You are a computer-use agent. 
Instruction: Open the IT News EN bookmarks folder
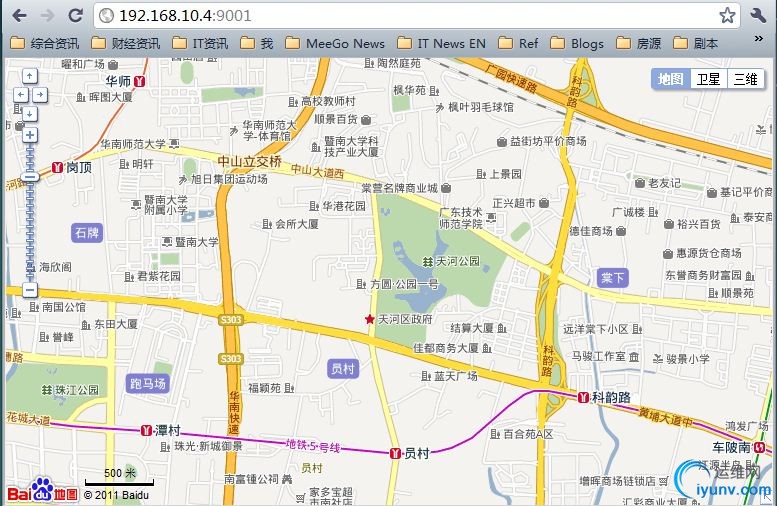click(x=442, y=44)
